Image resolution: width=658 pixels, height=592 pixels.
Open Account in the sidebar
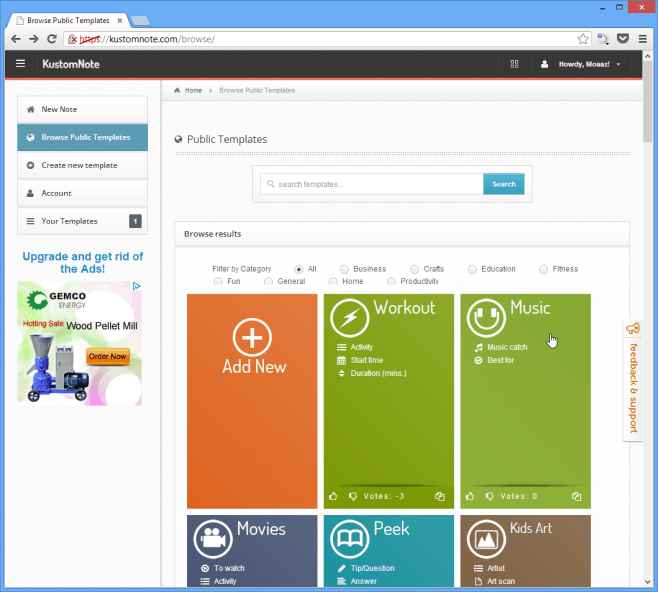click(x=82, y=193)
